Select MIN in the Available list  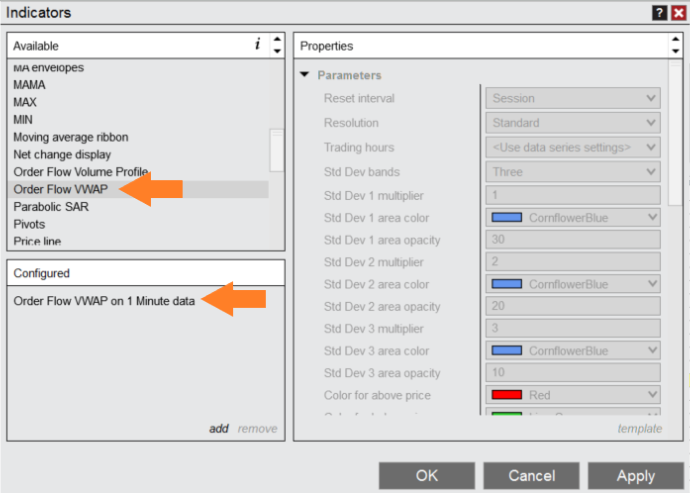click(x=138, y=120)
